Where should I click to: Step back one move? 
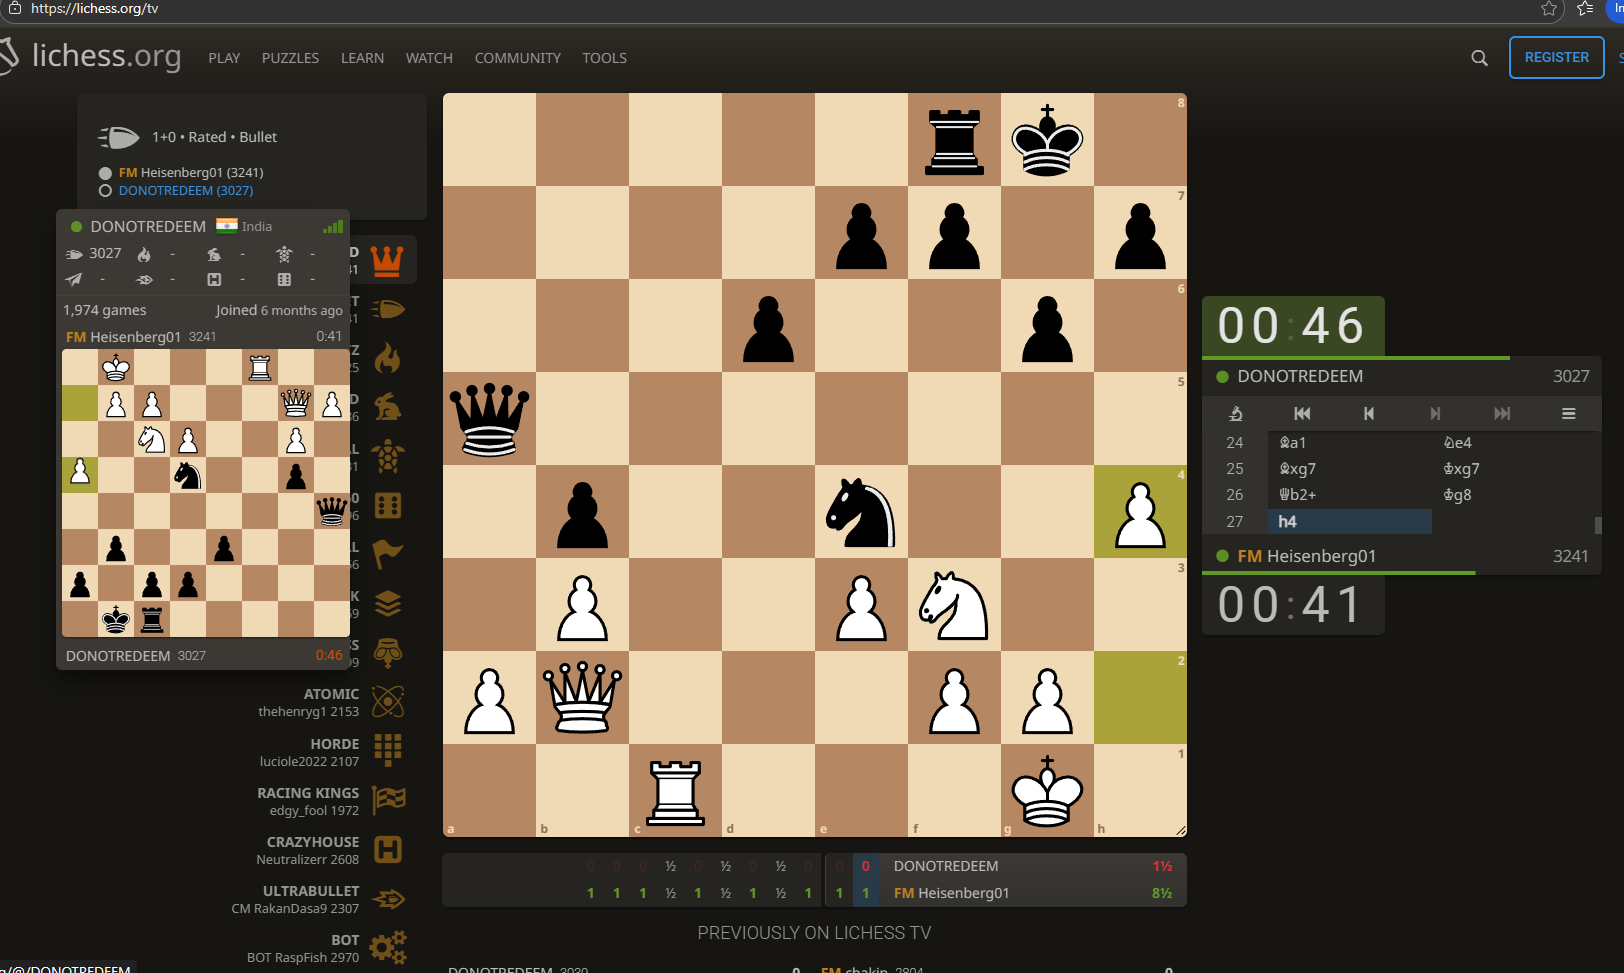pos(1369,414)
